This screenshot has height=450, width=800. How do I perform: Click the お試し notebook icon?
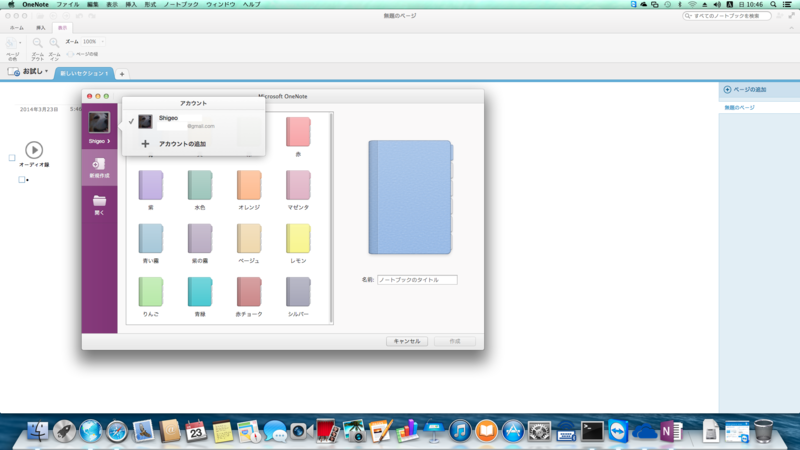14,72
